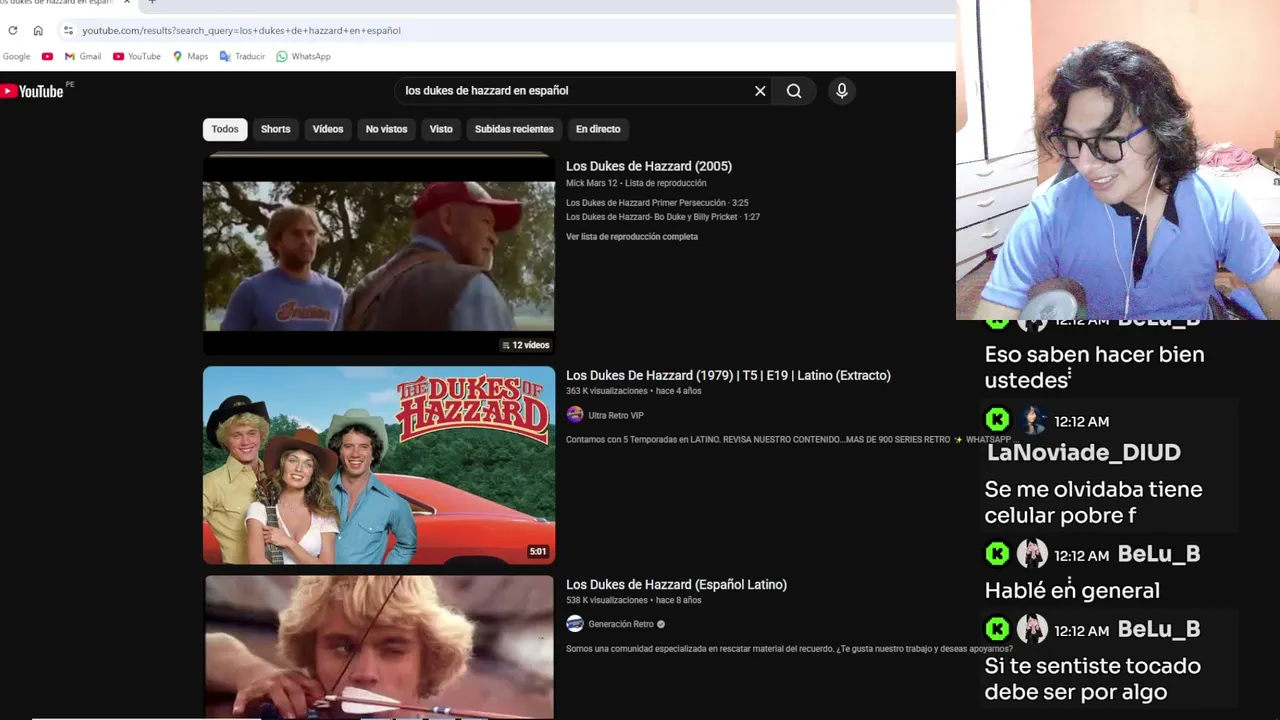
Task: Open Los Dukes de Hazzard (Español Latino) title
Action: point(677,584)
